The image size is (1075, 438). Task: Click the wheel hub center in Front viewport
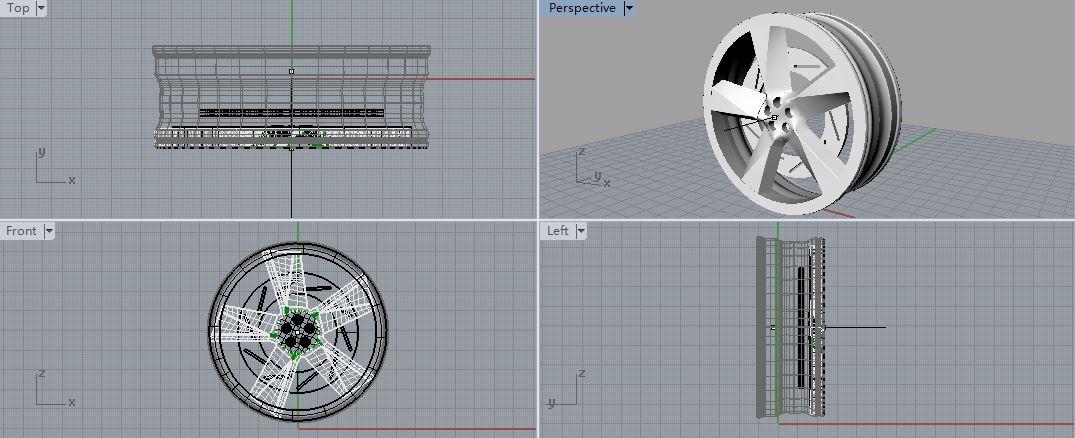tap(297, 329)
